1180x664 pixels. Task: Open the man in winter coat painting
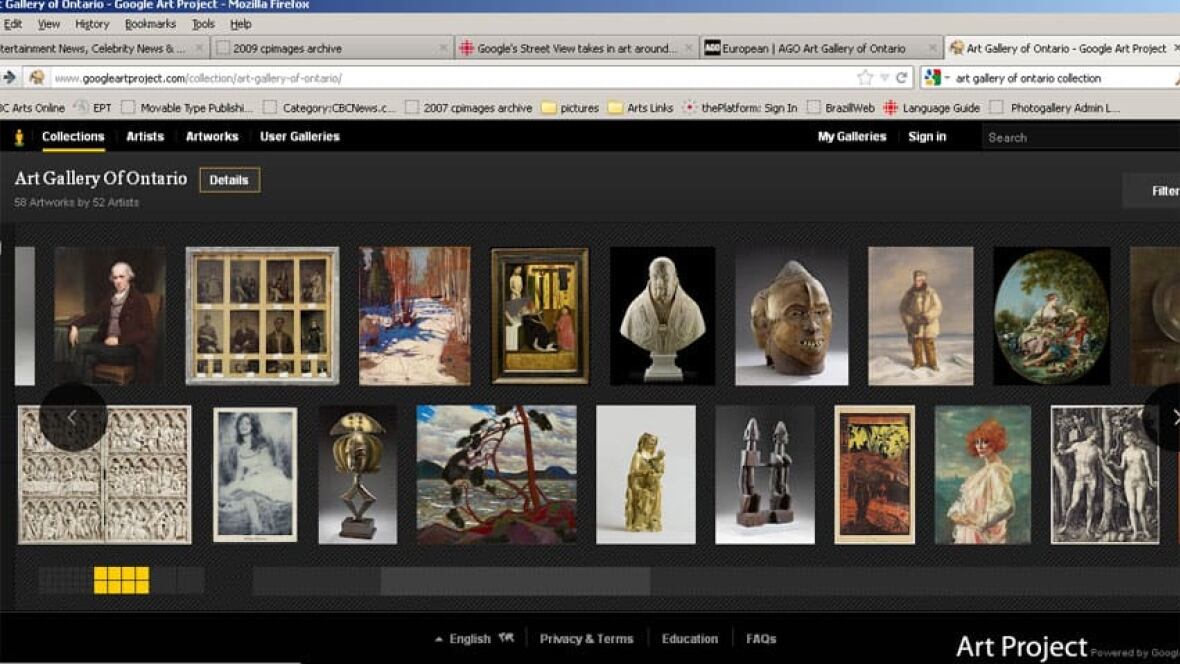point(920,315)
